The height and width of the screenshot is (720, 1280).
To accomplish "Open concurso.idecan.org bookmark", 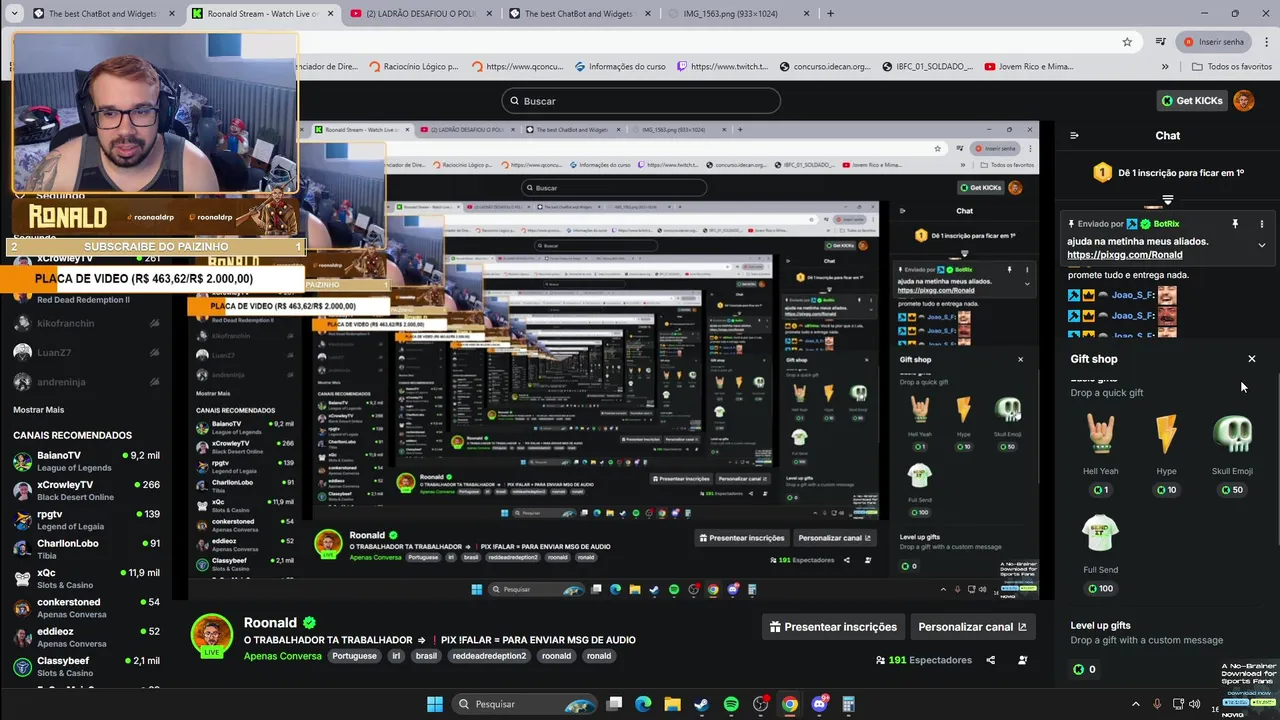I will coord(827,67).
